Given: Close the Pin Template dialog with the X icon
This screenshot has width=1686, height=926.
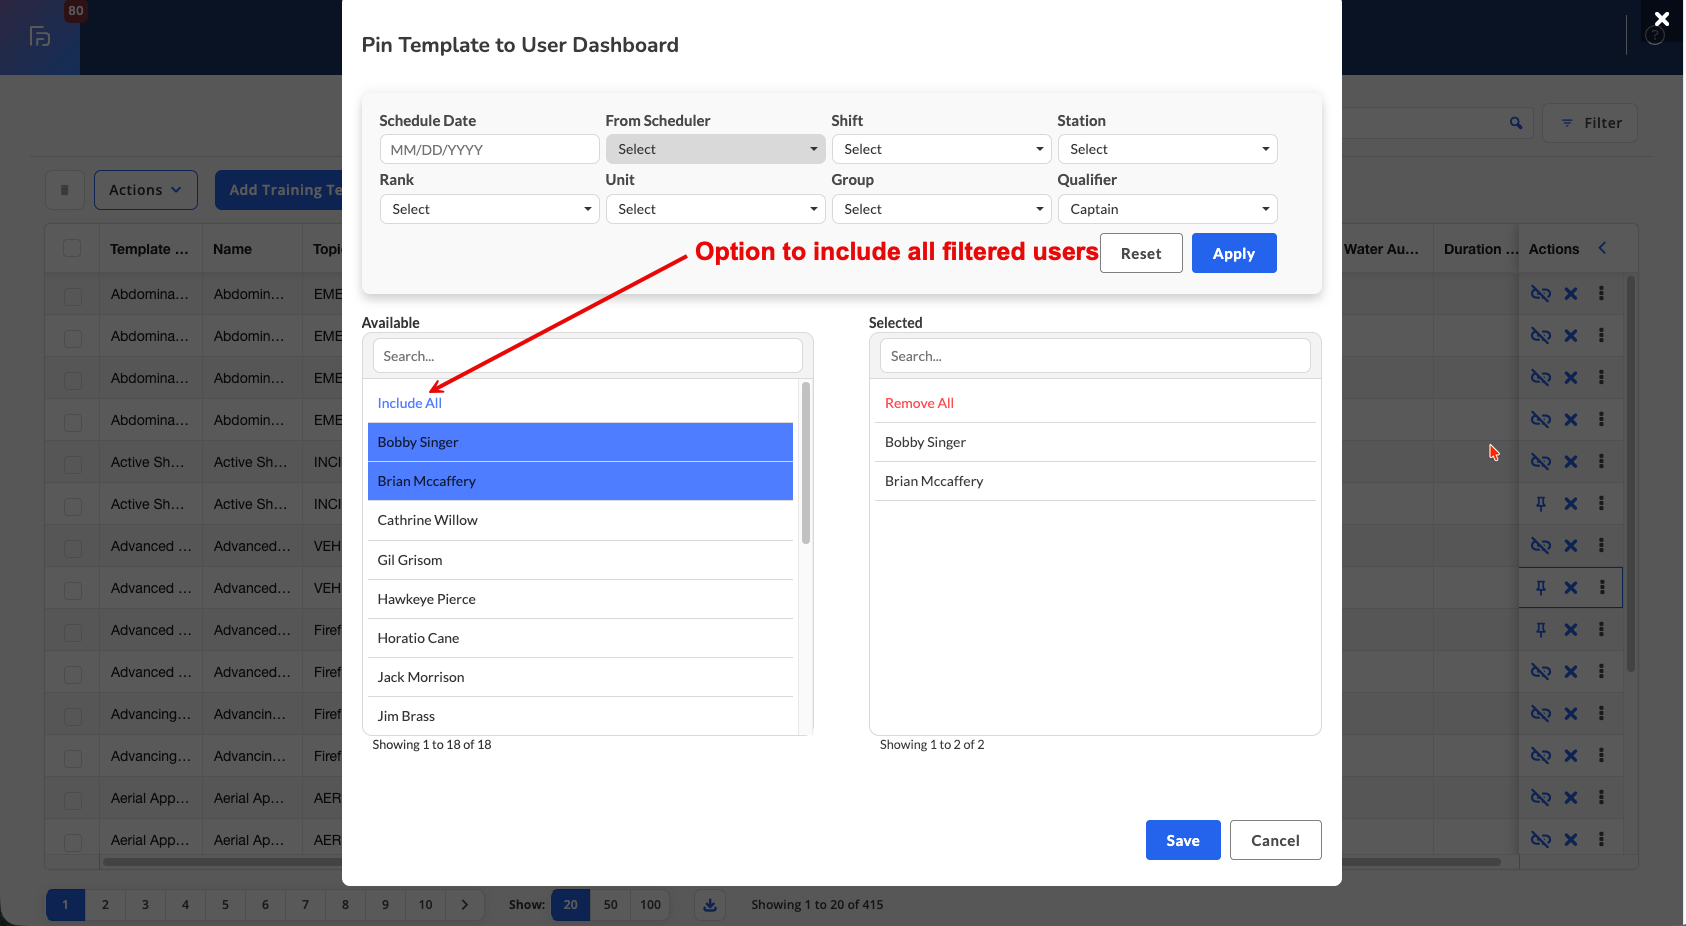Looking at the screenshot, I should point(1662,19).
